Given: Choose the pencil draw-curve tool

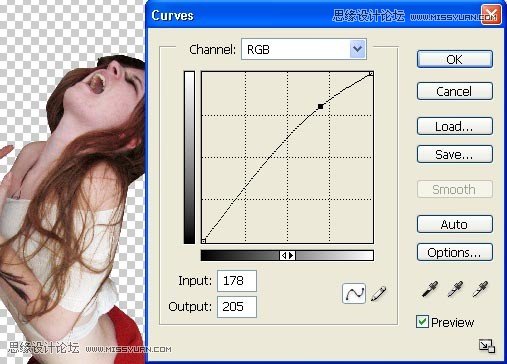Looking at the screenshot, I should point(378,293).
